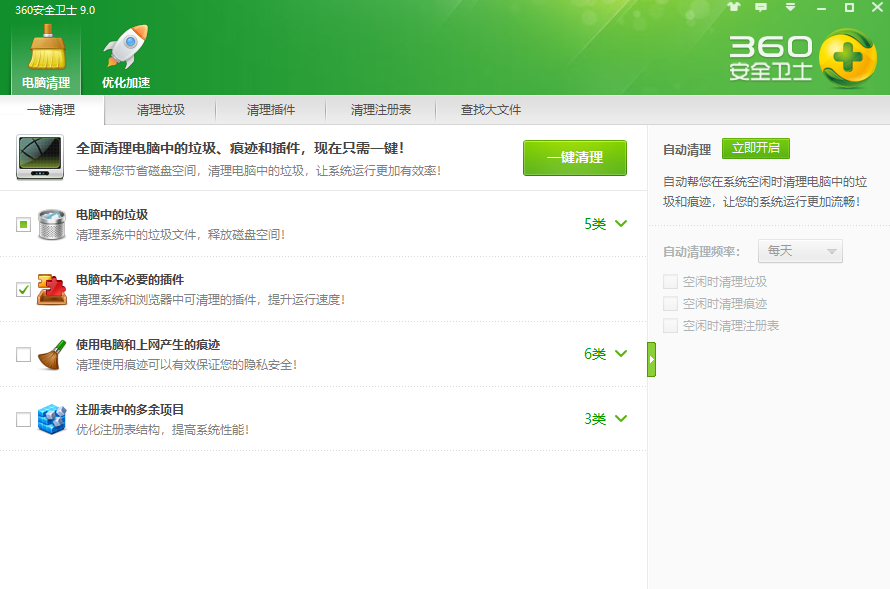The height and width of the screenshot is (589, 890).
Task: Click the 360安全卫士 9.0 title text
Action: click(x=55, y=10)
